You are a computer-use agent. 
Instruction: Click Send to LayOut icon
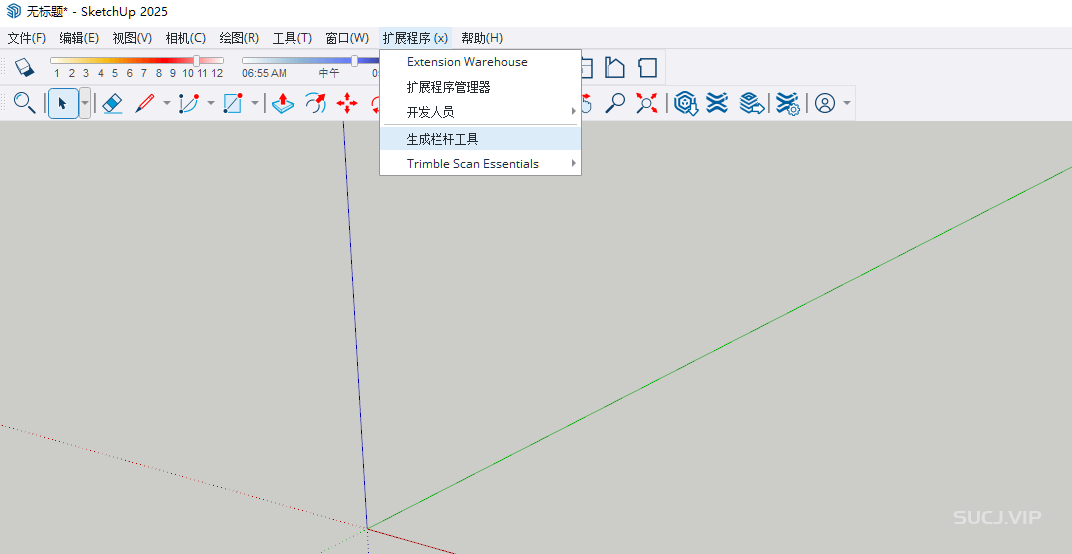tap(751, 103)
